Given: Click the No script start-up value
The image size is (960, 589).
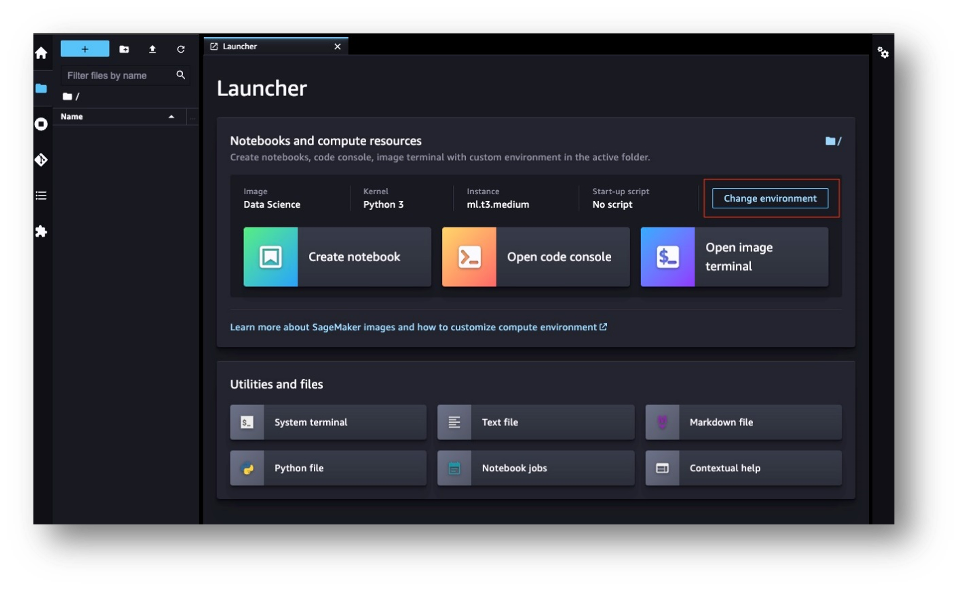Looking at the screenshot, I should tap(612, 204).
